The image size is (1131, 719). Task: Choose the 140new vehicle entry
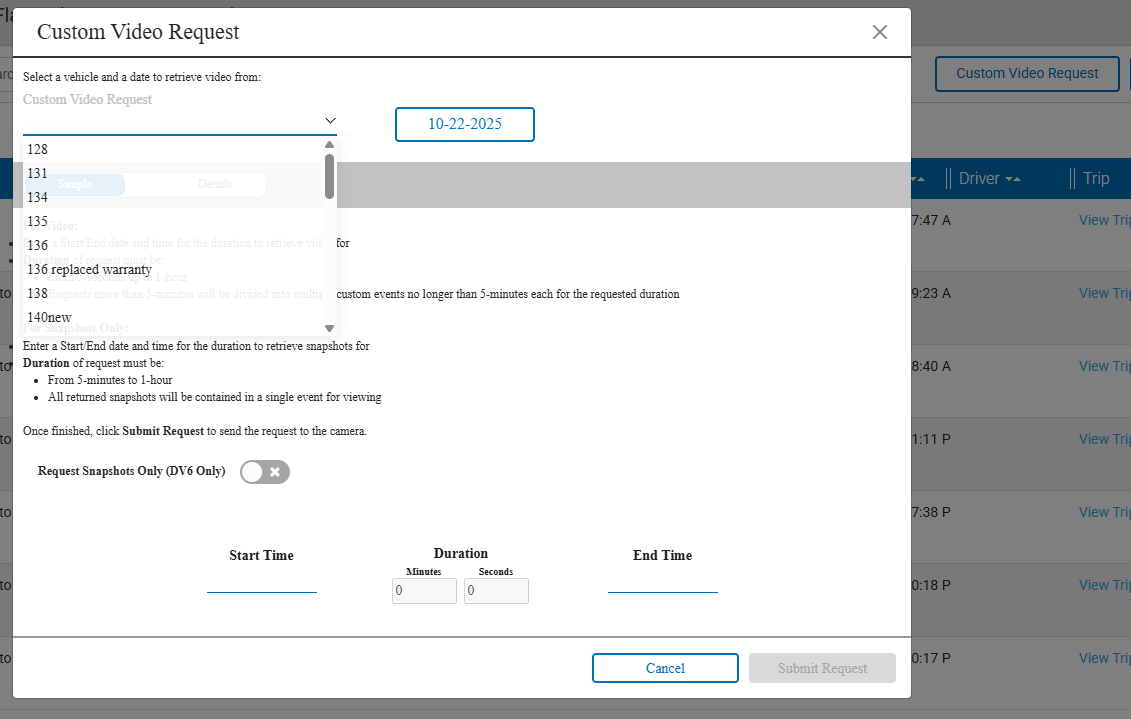(x=50, y=317)
